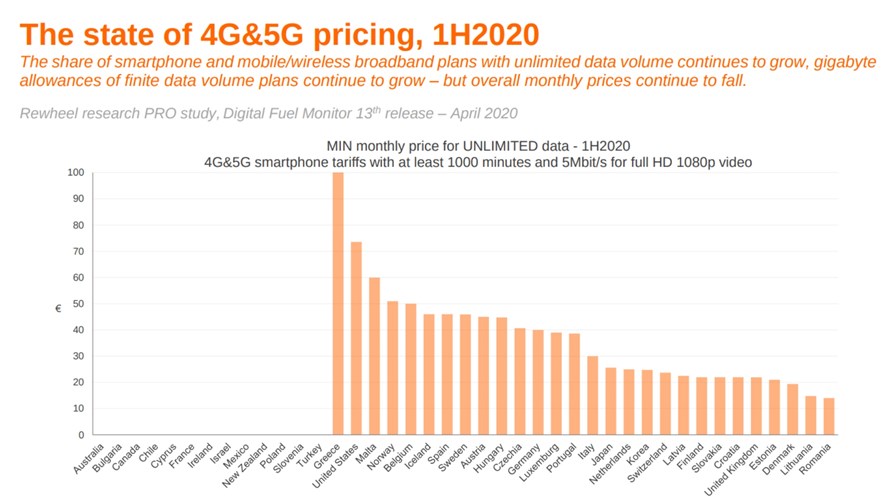
Task: Click the Norway bar
Action: pos(393,368)
